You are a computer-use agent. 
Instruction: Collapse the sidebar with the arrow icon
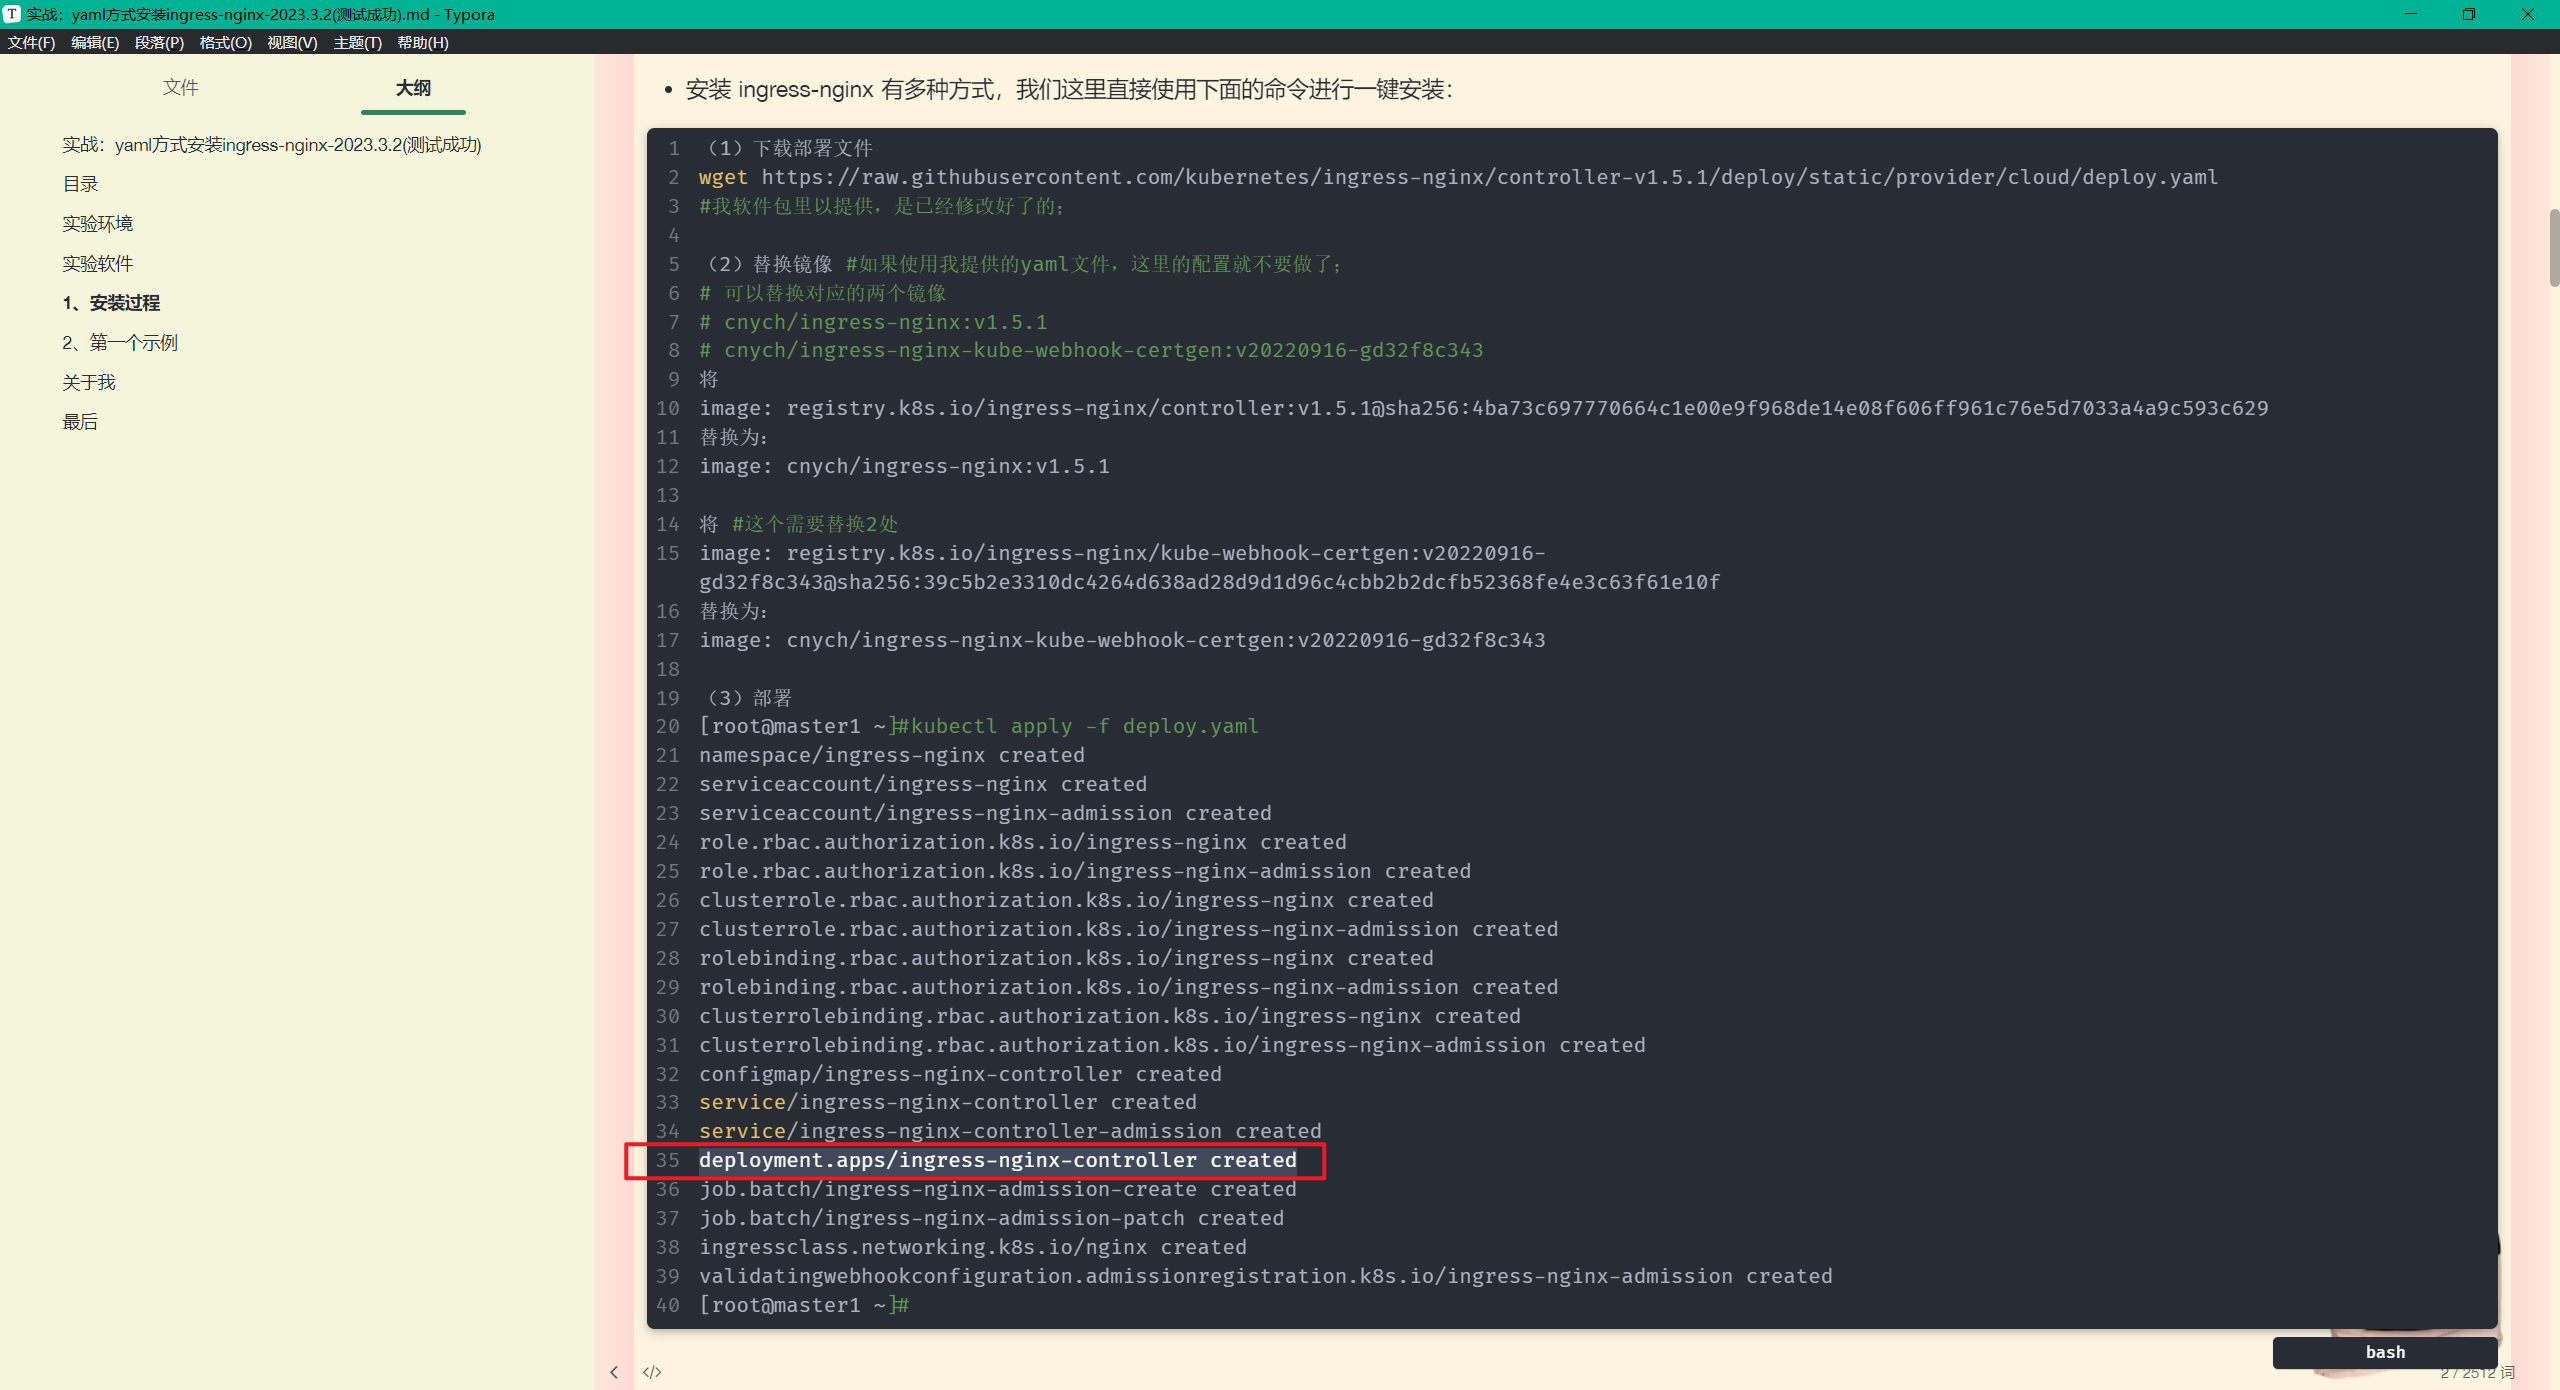614,1372
